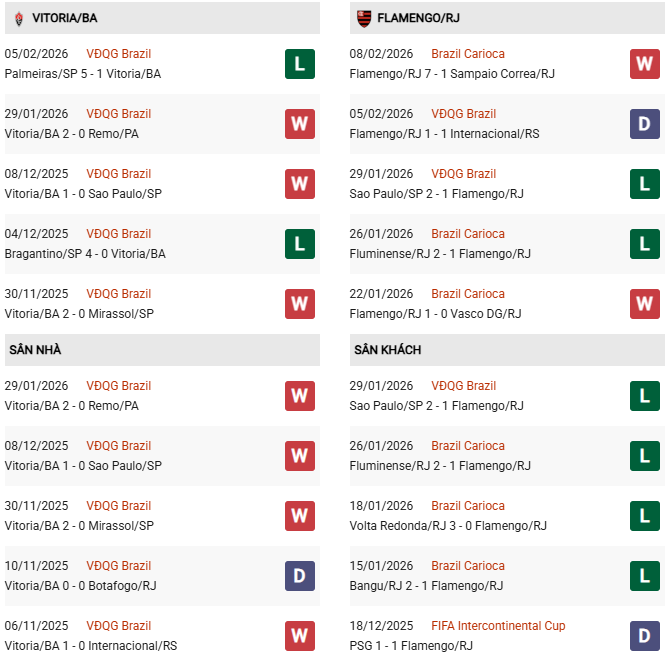
Task: Click the W badge for Flamengo 7-1 Sampaio Correa
Action: pyautogui.click(x=644, y=64)
